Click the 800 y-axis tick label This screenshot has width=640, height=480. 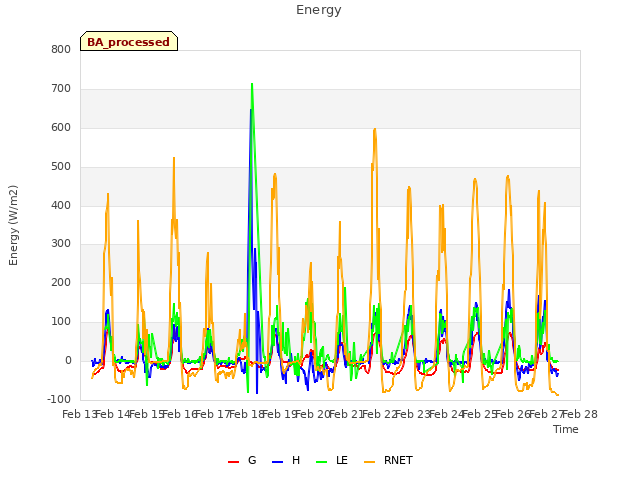click(61, 50)
